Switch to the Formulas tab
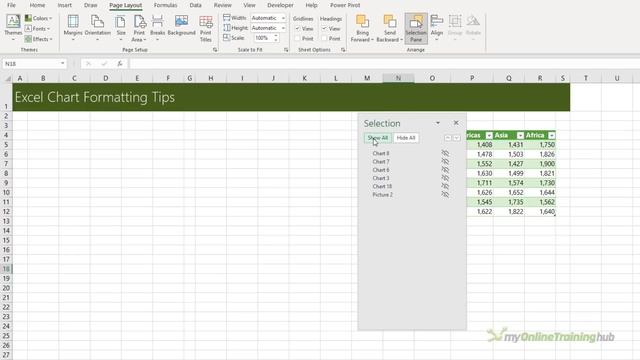 coord(165,5)
